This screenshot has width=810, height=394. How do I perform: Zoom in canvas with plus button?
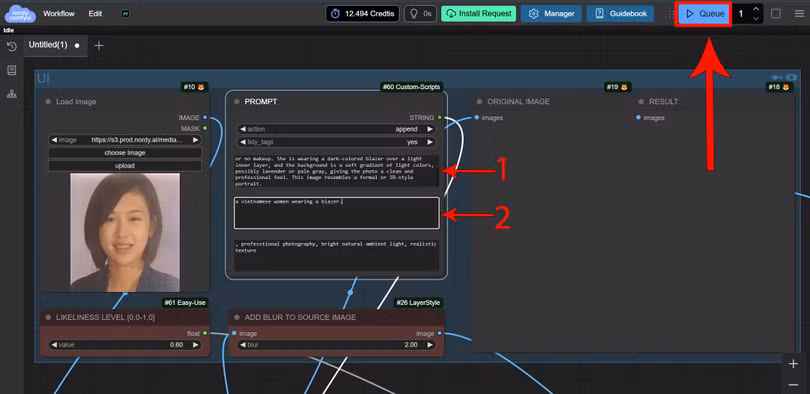[793, 364]
